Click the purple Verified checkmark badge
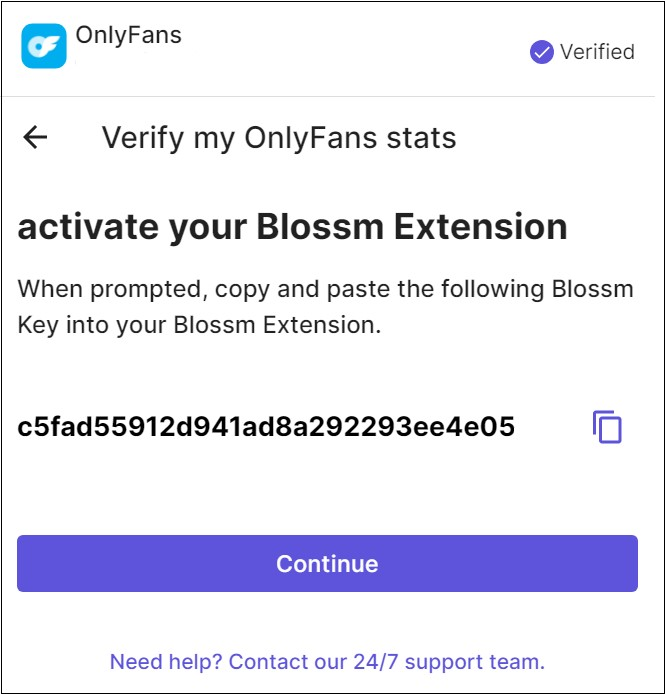 pyautogui.click(x=541, y=52)
